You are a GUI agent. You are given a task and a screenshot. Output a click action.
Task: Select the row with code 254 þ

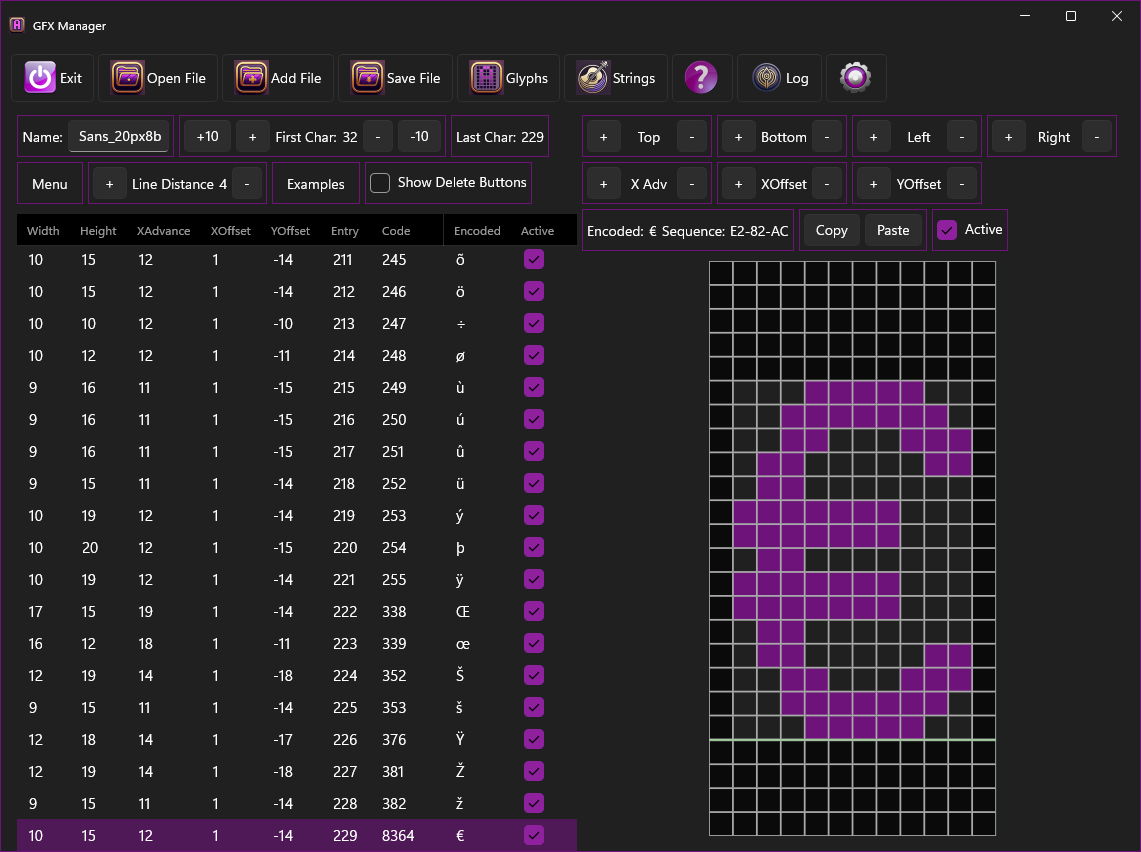click(x=297, y=548)
